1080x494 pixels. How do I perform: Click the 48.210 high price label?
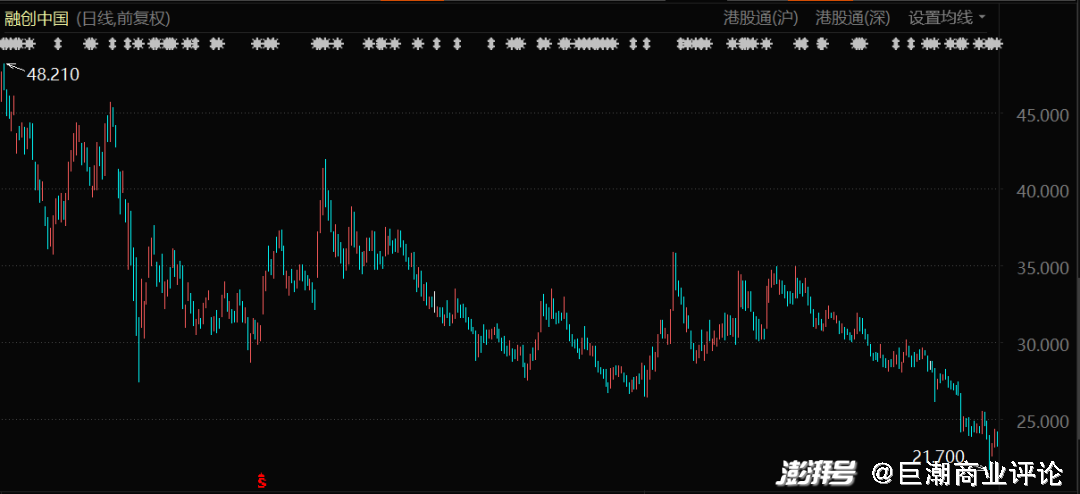53,74
